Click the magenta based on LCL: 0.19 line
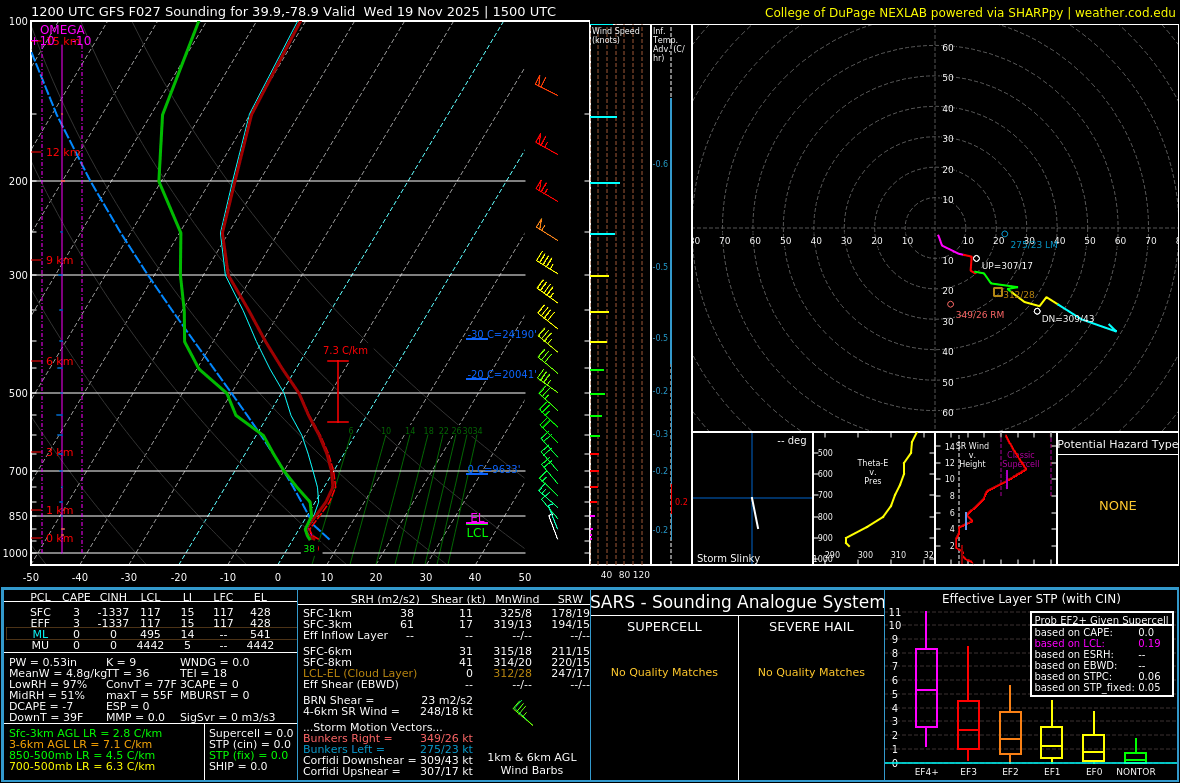The image size is (1180, 783). click(1097, 643)
